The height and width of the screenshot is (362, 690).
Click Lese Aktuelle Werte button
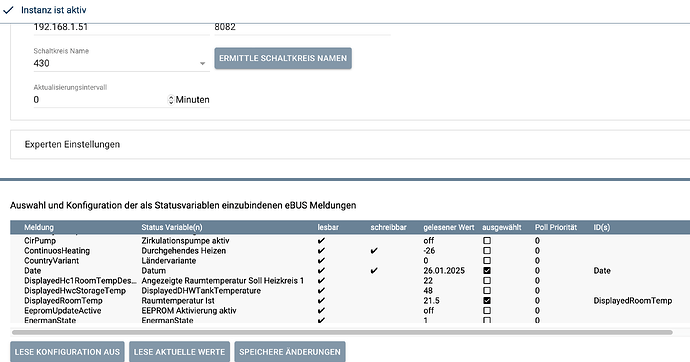(x=179, y=352)
